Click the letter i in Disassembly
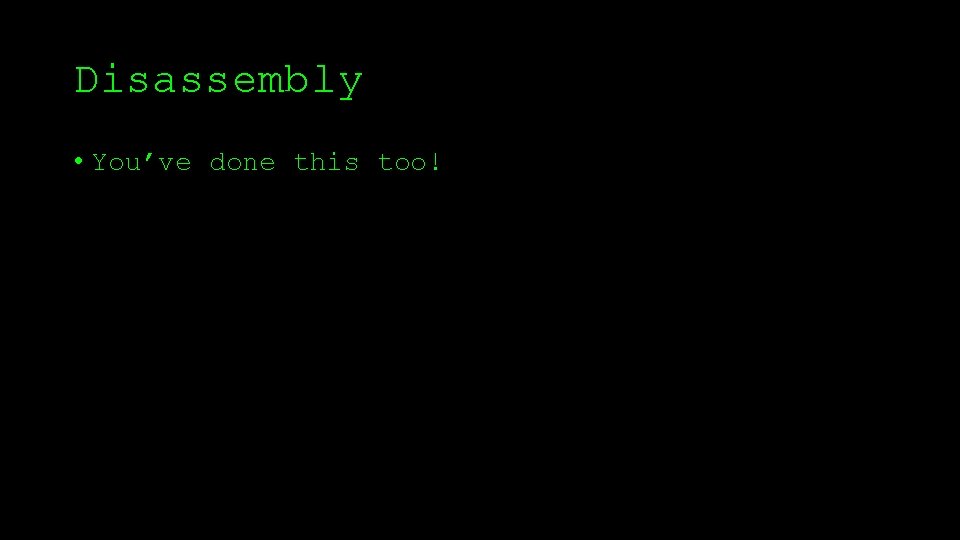 (113, 80)
